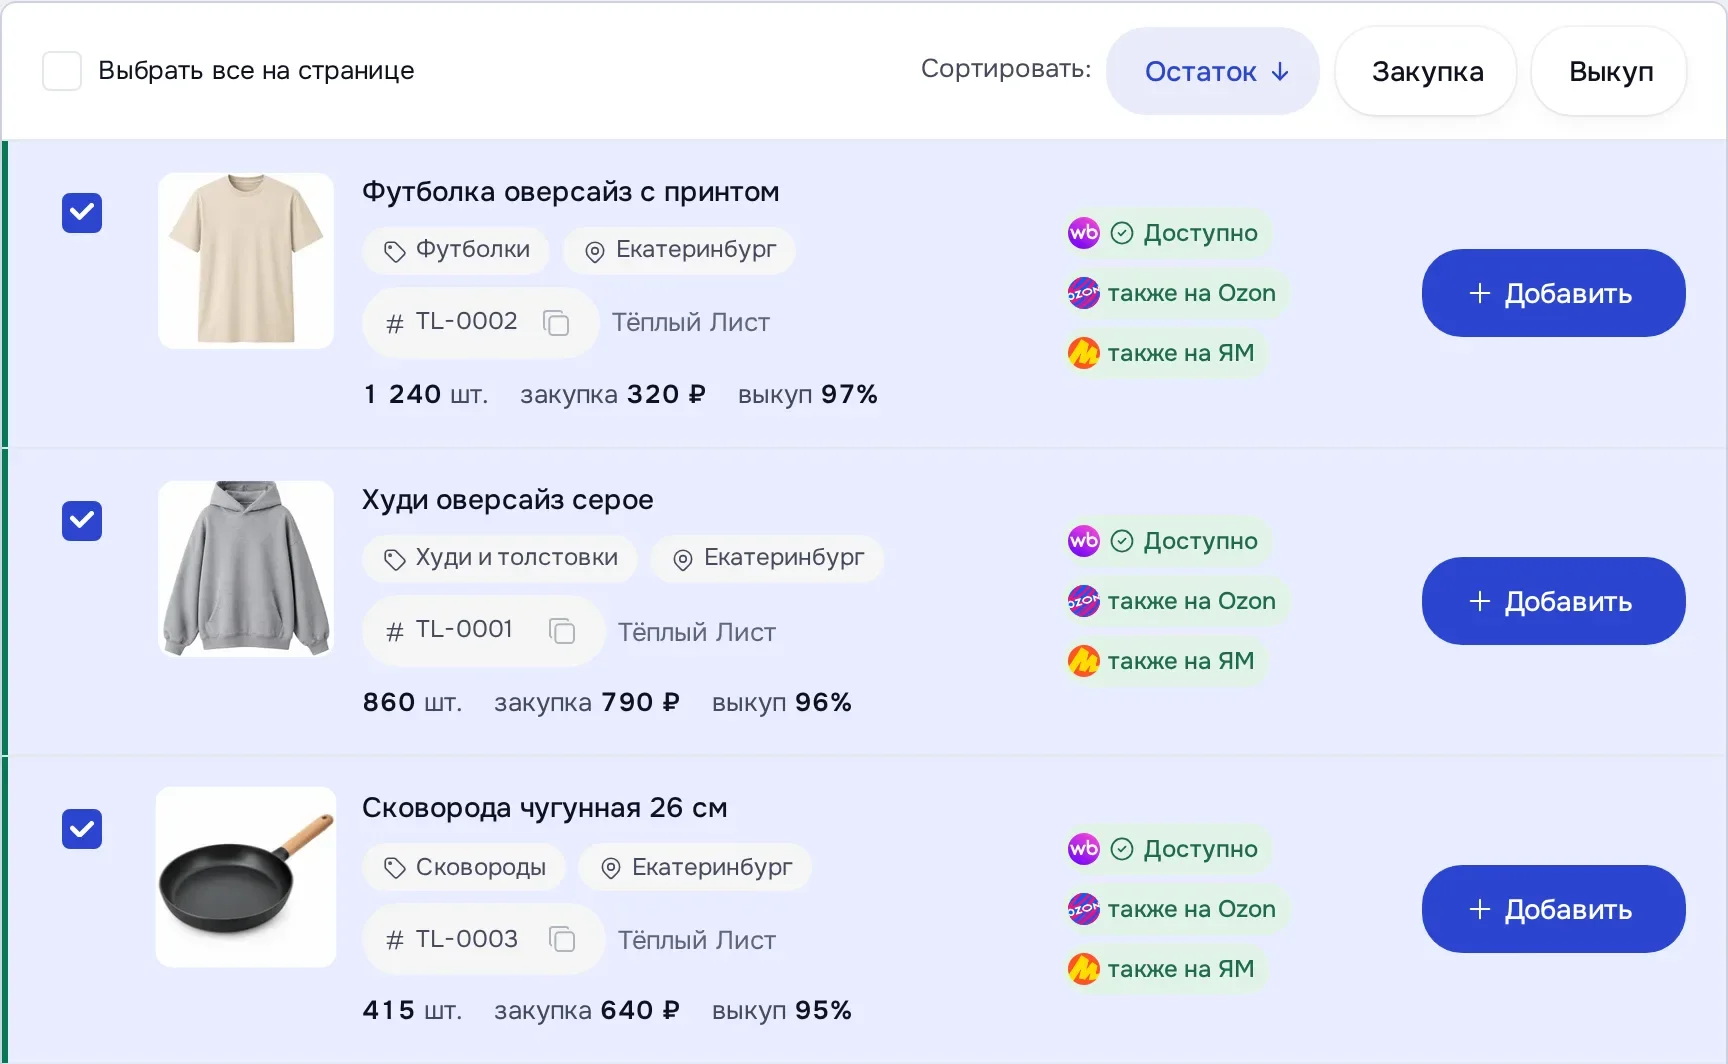Add Худи оверсайз серое with Добавить
This screenshot has width=1728, height=1064.
[x=1553, y=601]
